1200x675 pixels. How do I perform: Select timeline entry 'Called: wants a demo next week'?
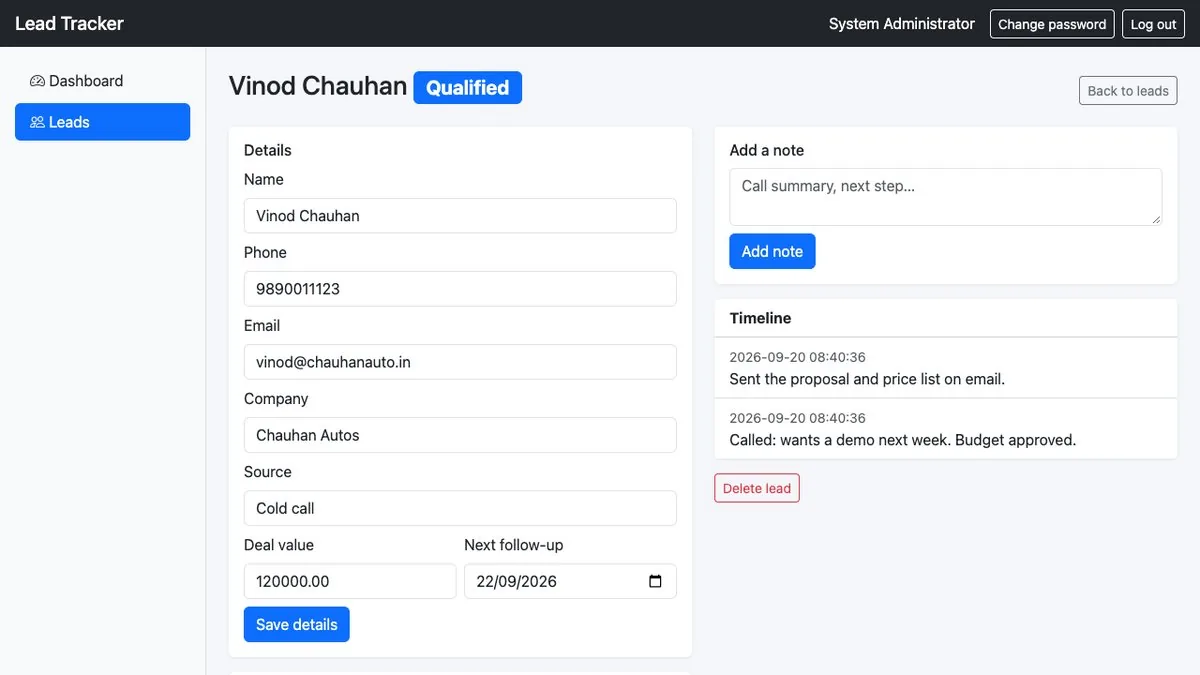[946, 429]
